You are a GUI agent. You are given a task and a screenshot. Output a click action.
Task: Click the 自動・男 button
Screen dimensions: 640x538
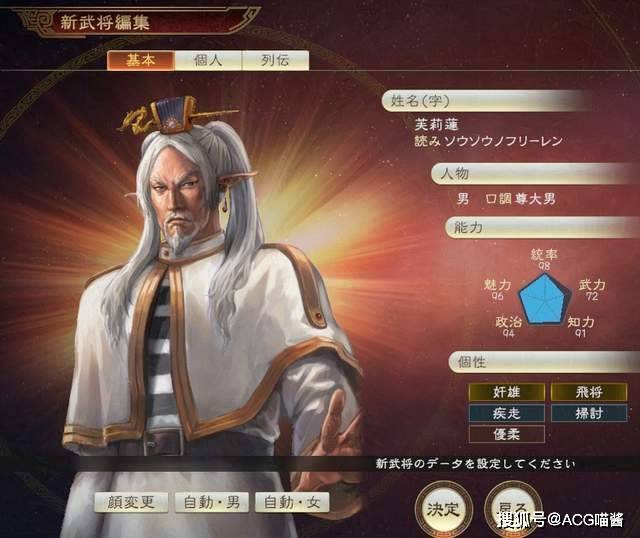point(211,502)
